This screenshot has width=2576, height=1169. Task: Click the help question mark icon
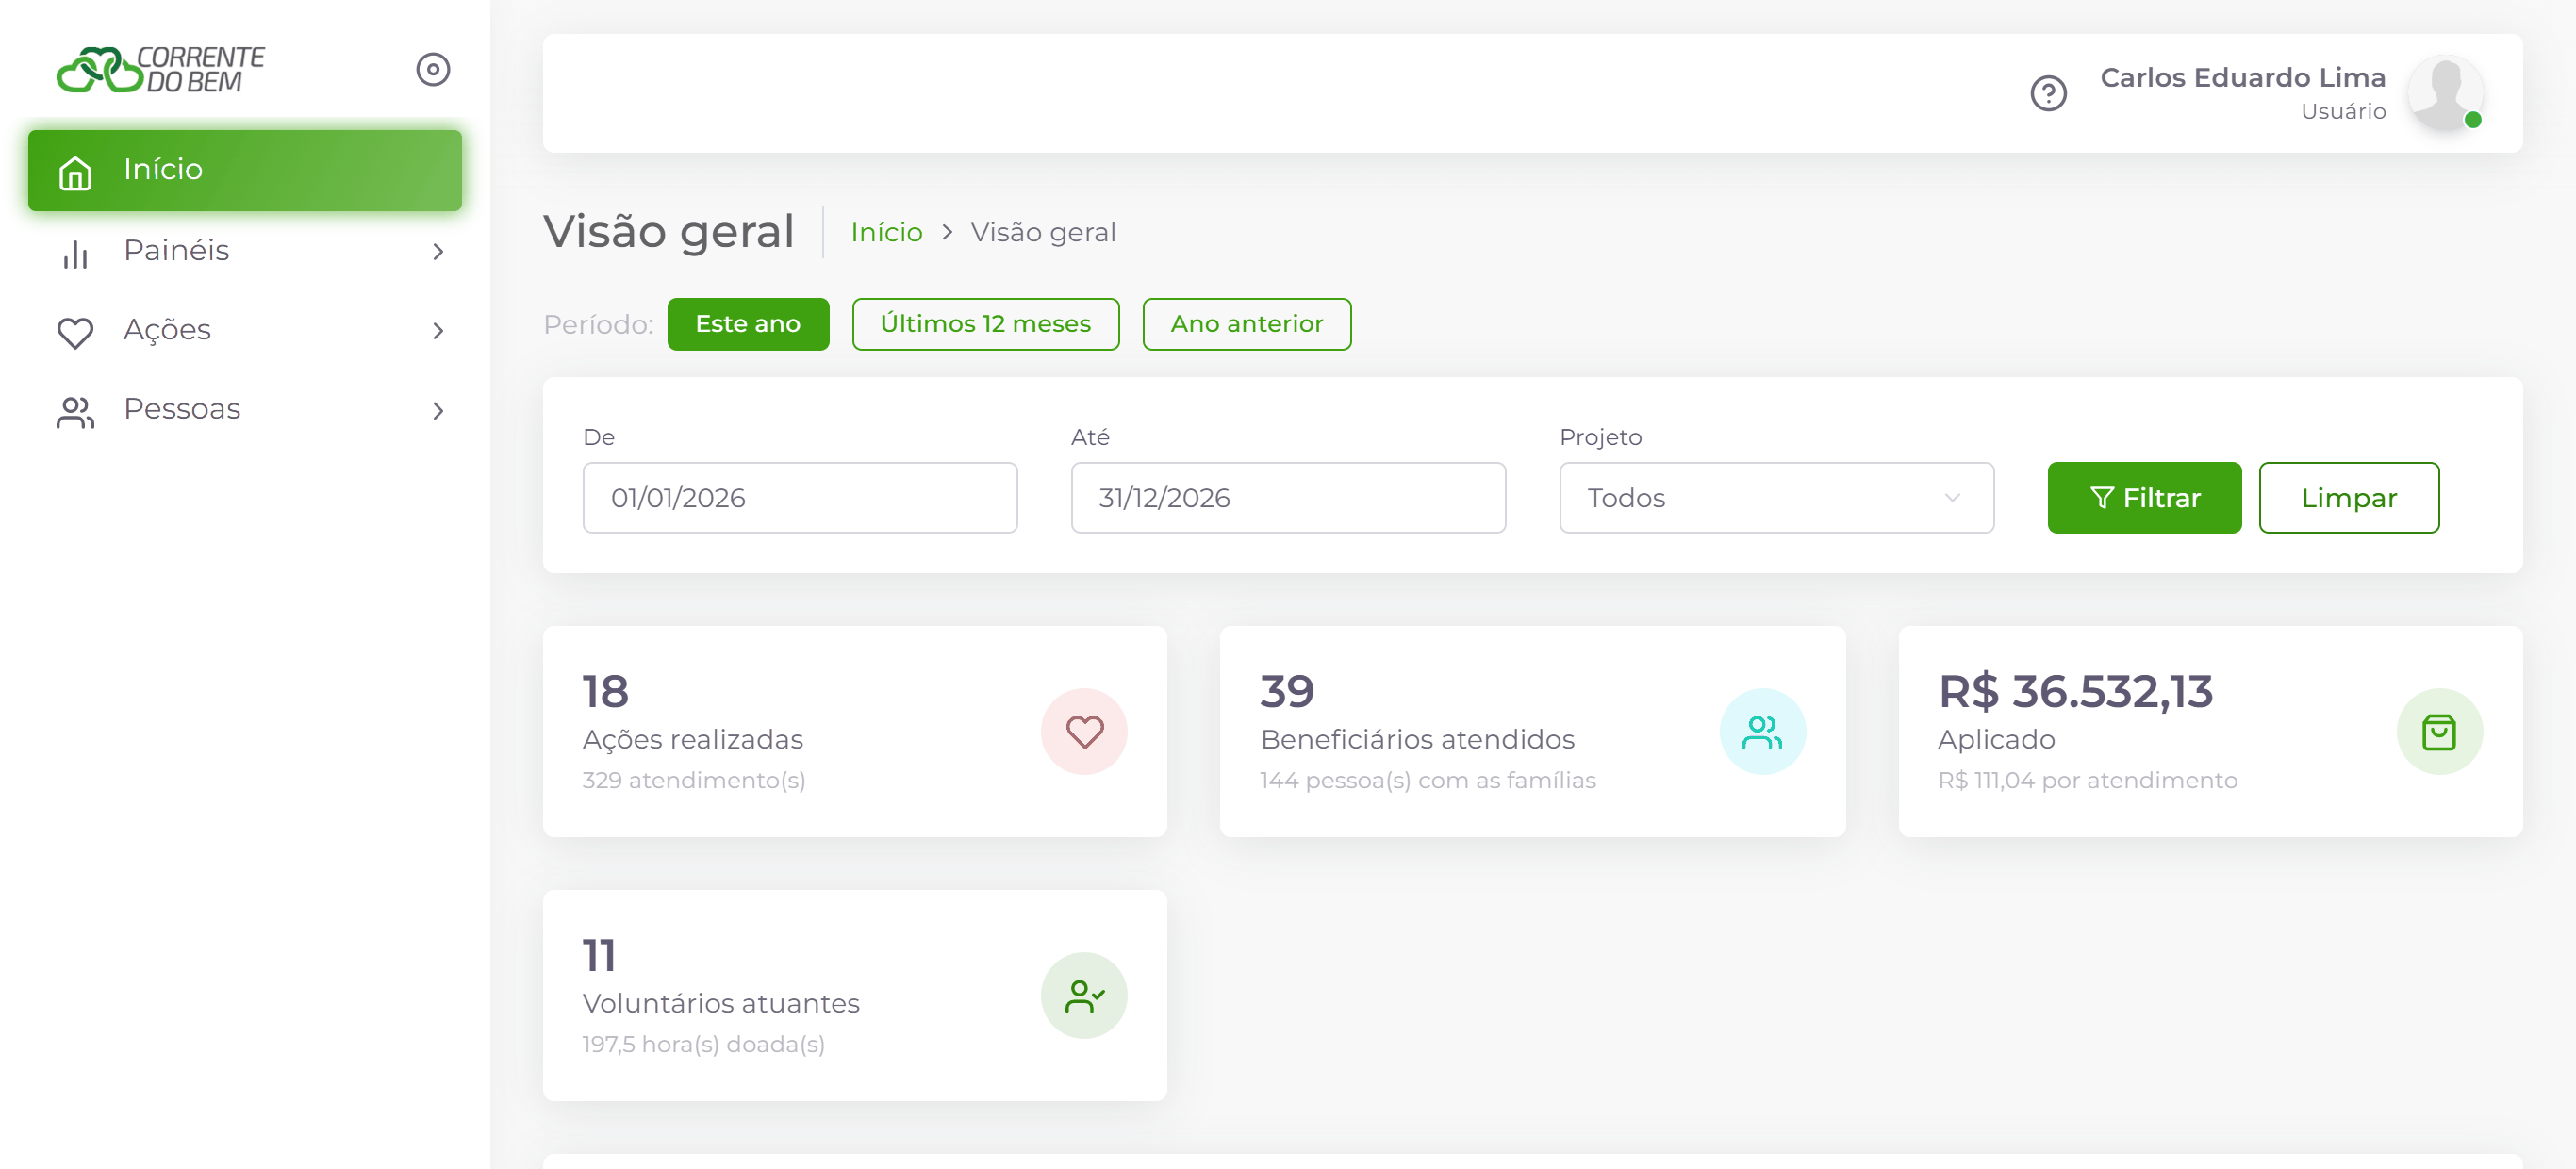pos(2048,93)
